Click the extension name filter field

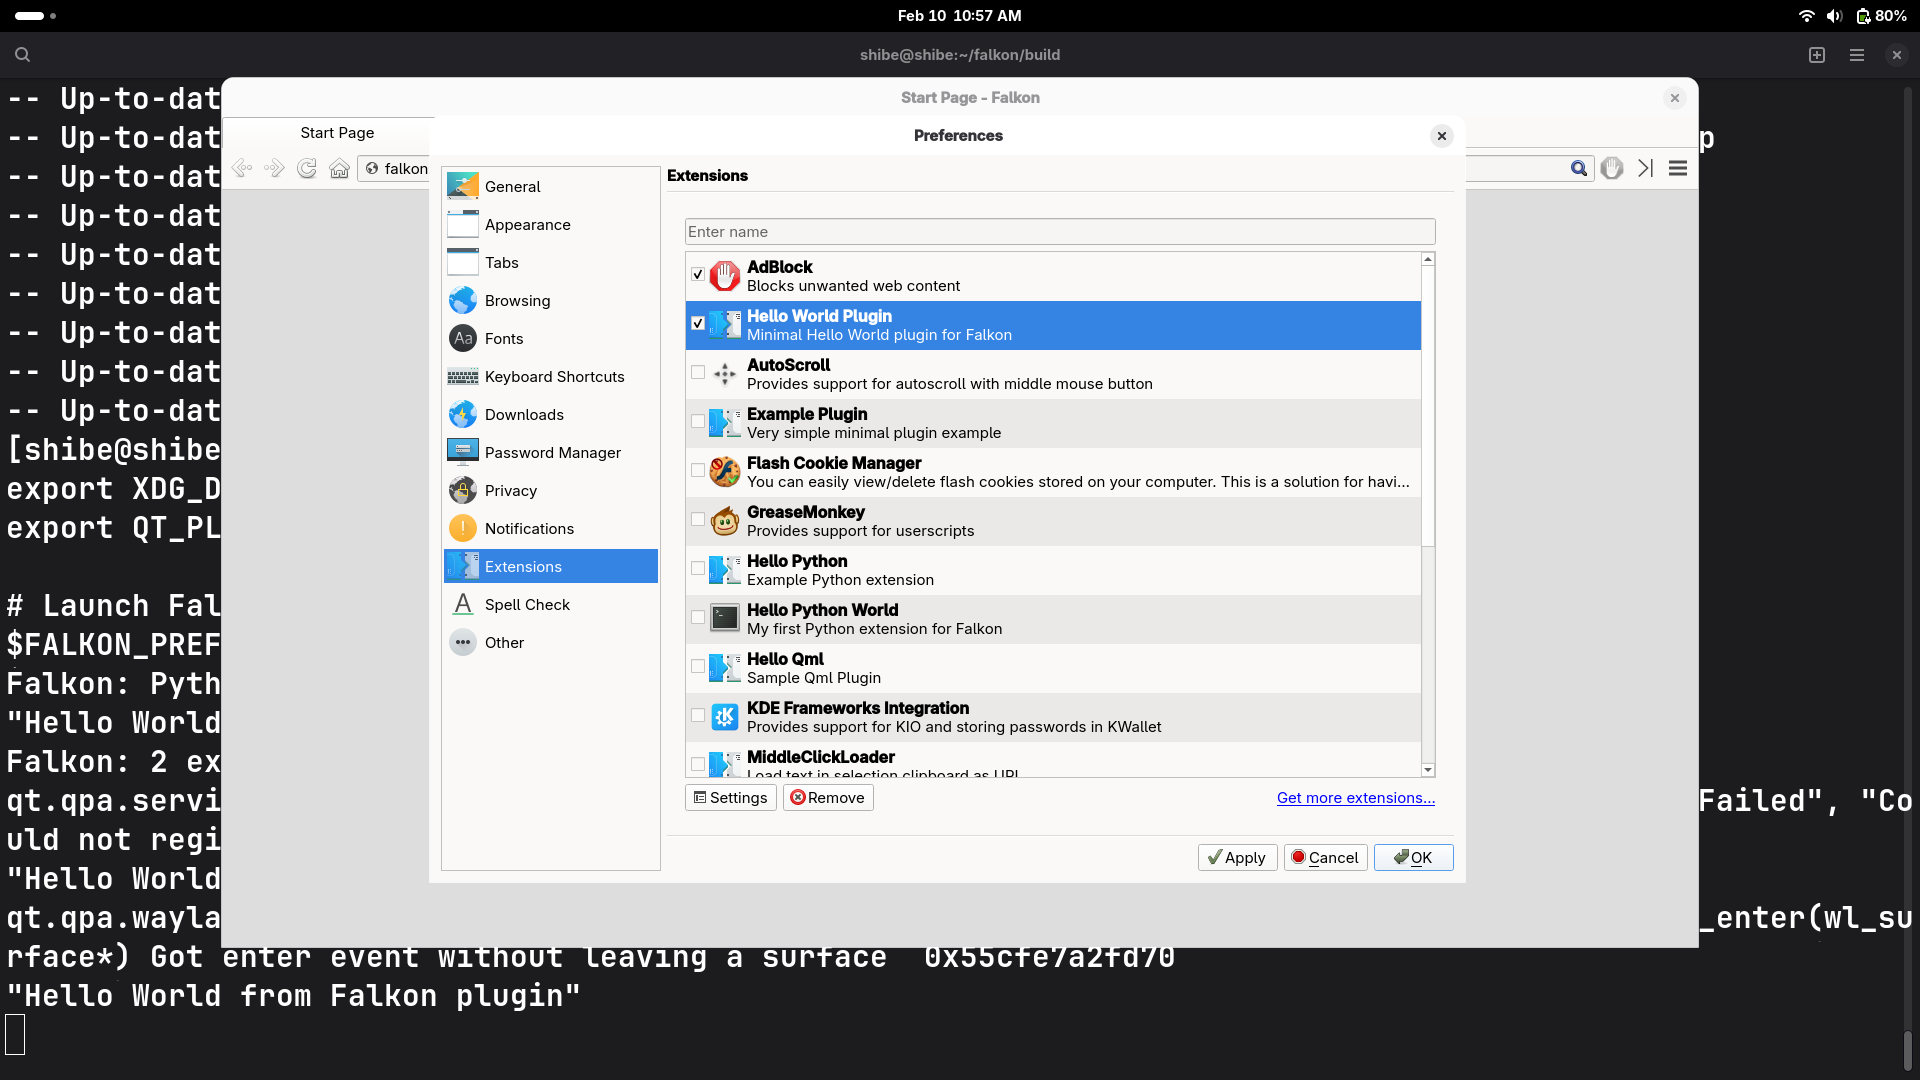pyautogui.click(x=1059, y=231)
